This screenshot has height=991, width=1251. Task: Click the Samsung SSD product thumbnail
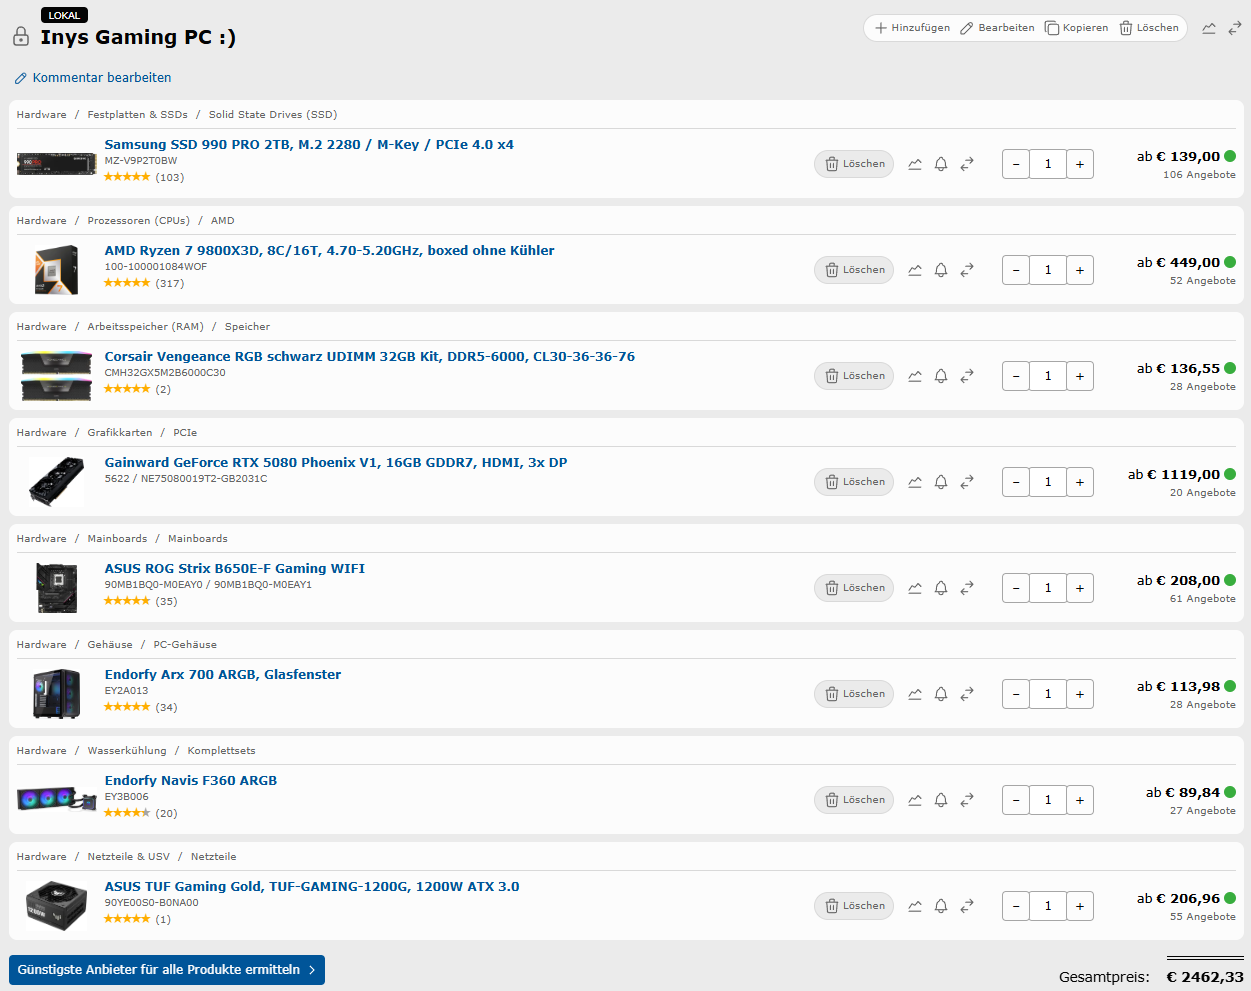tap(56, 163)
